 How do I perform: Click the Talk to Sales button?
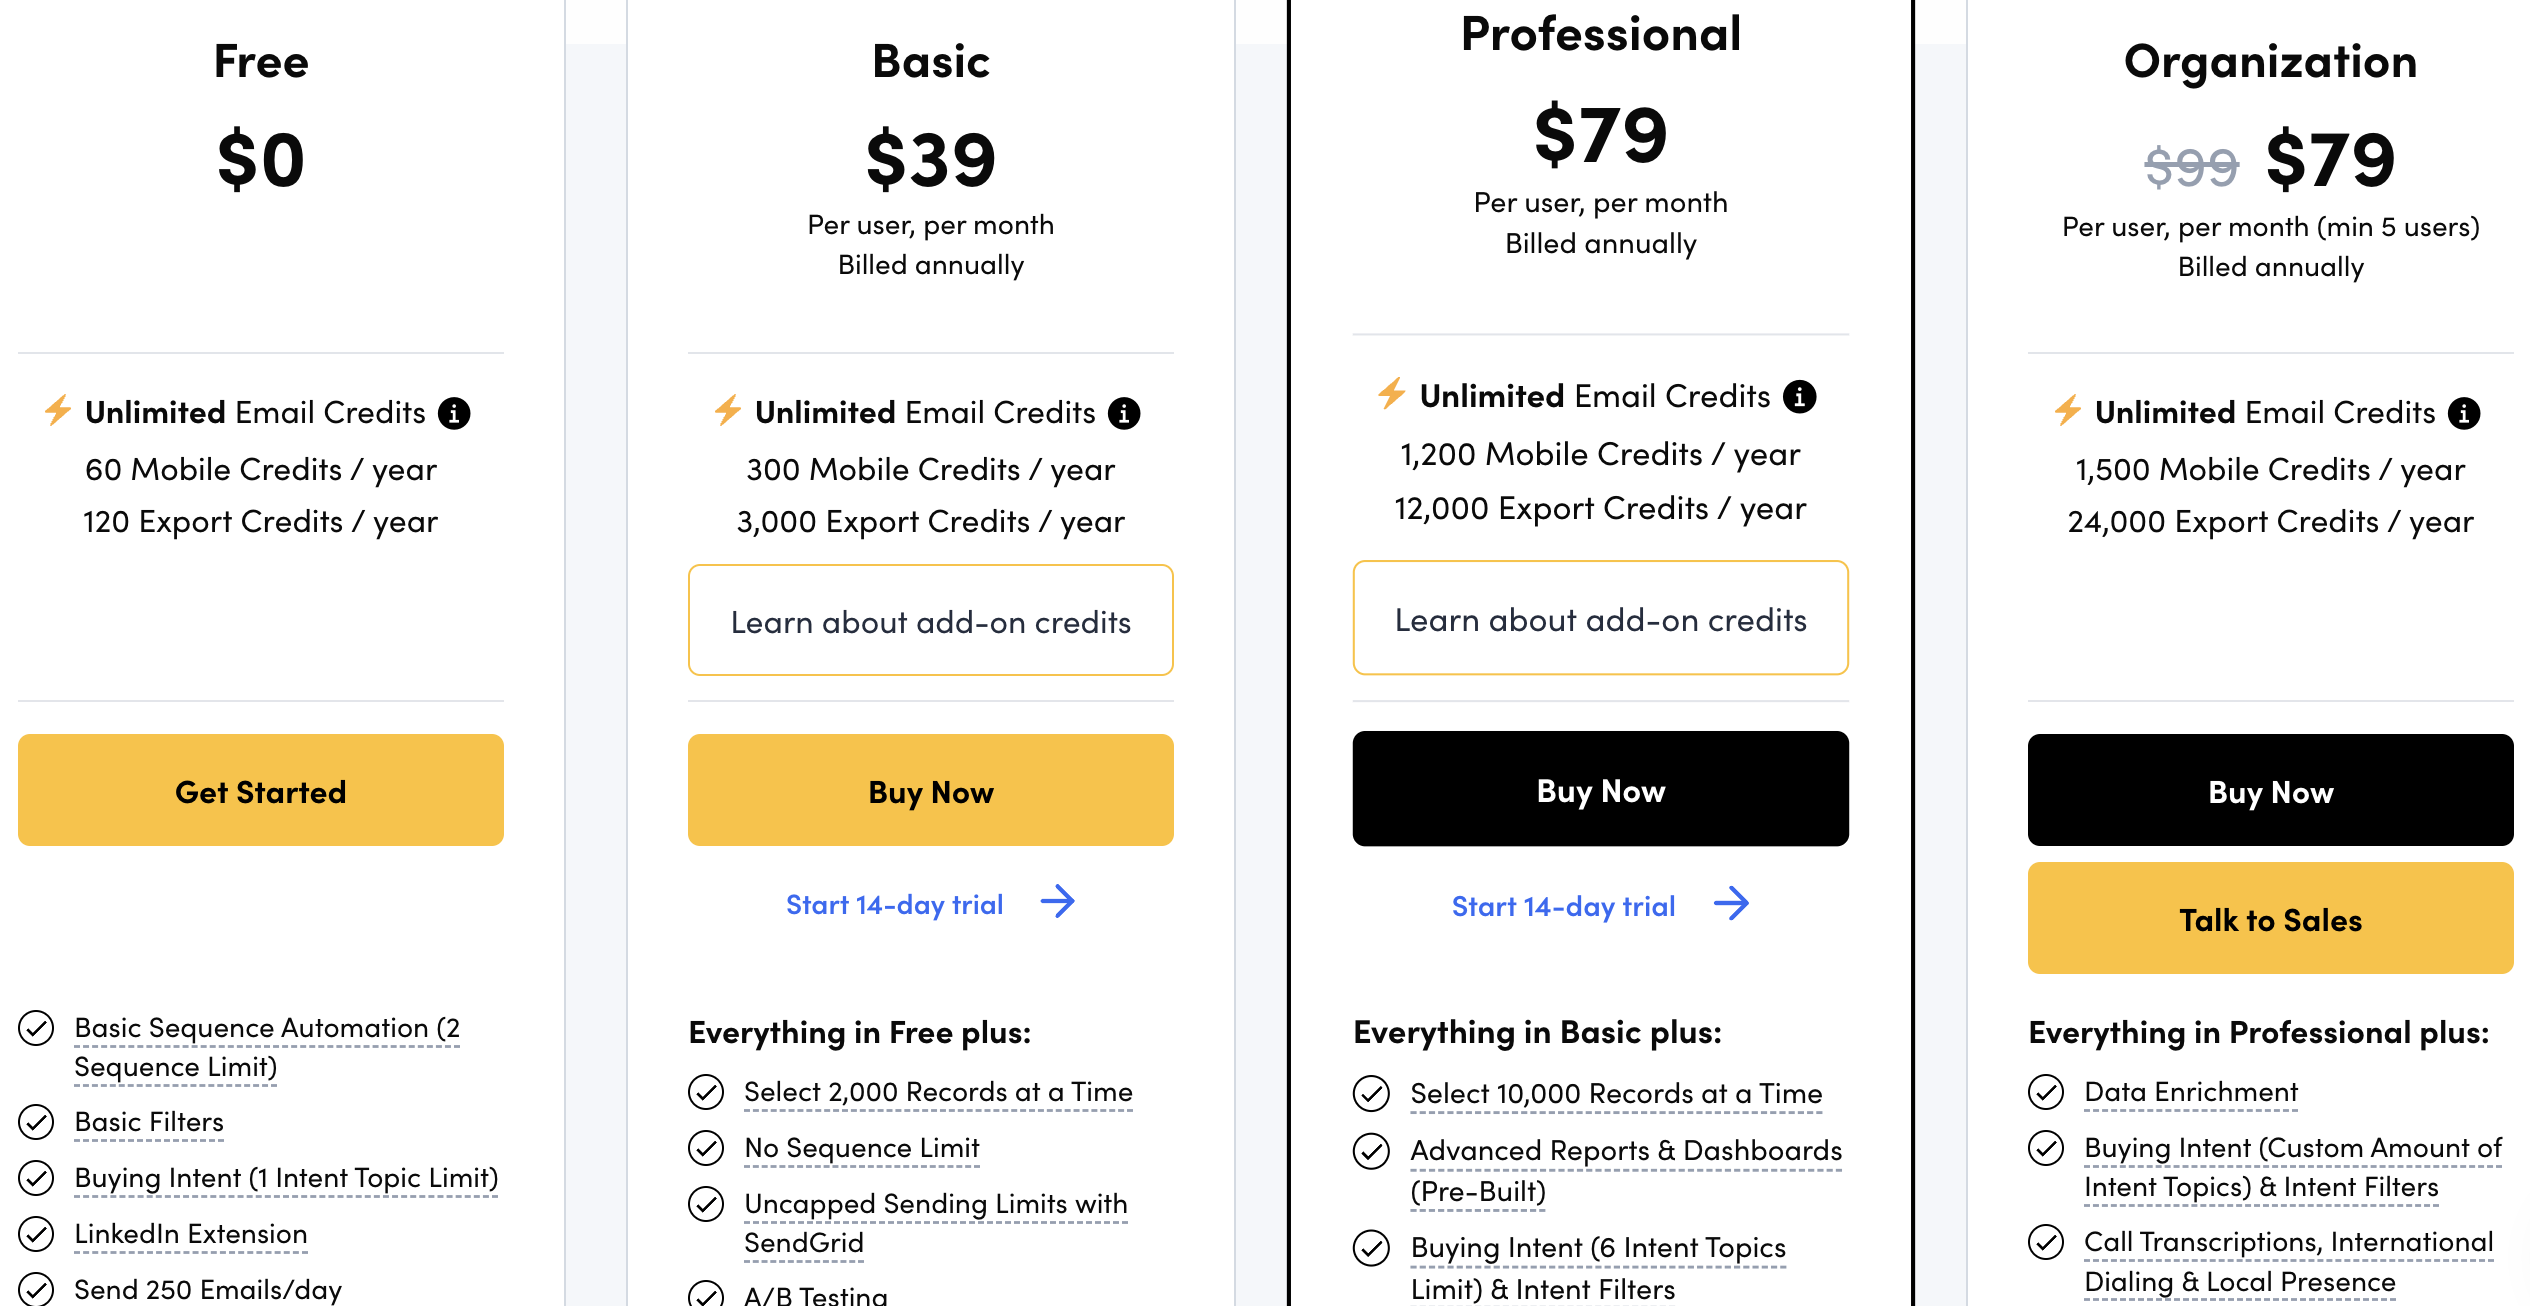coord(2270,918)
